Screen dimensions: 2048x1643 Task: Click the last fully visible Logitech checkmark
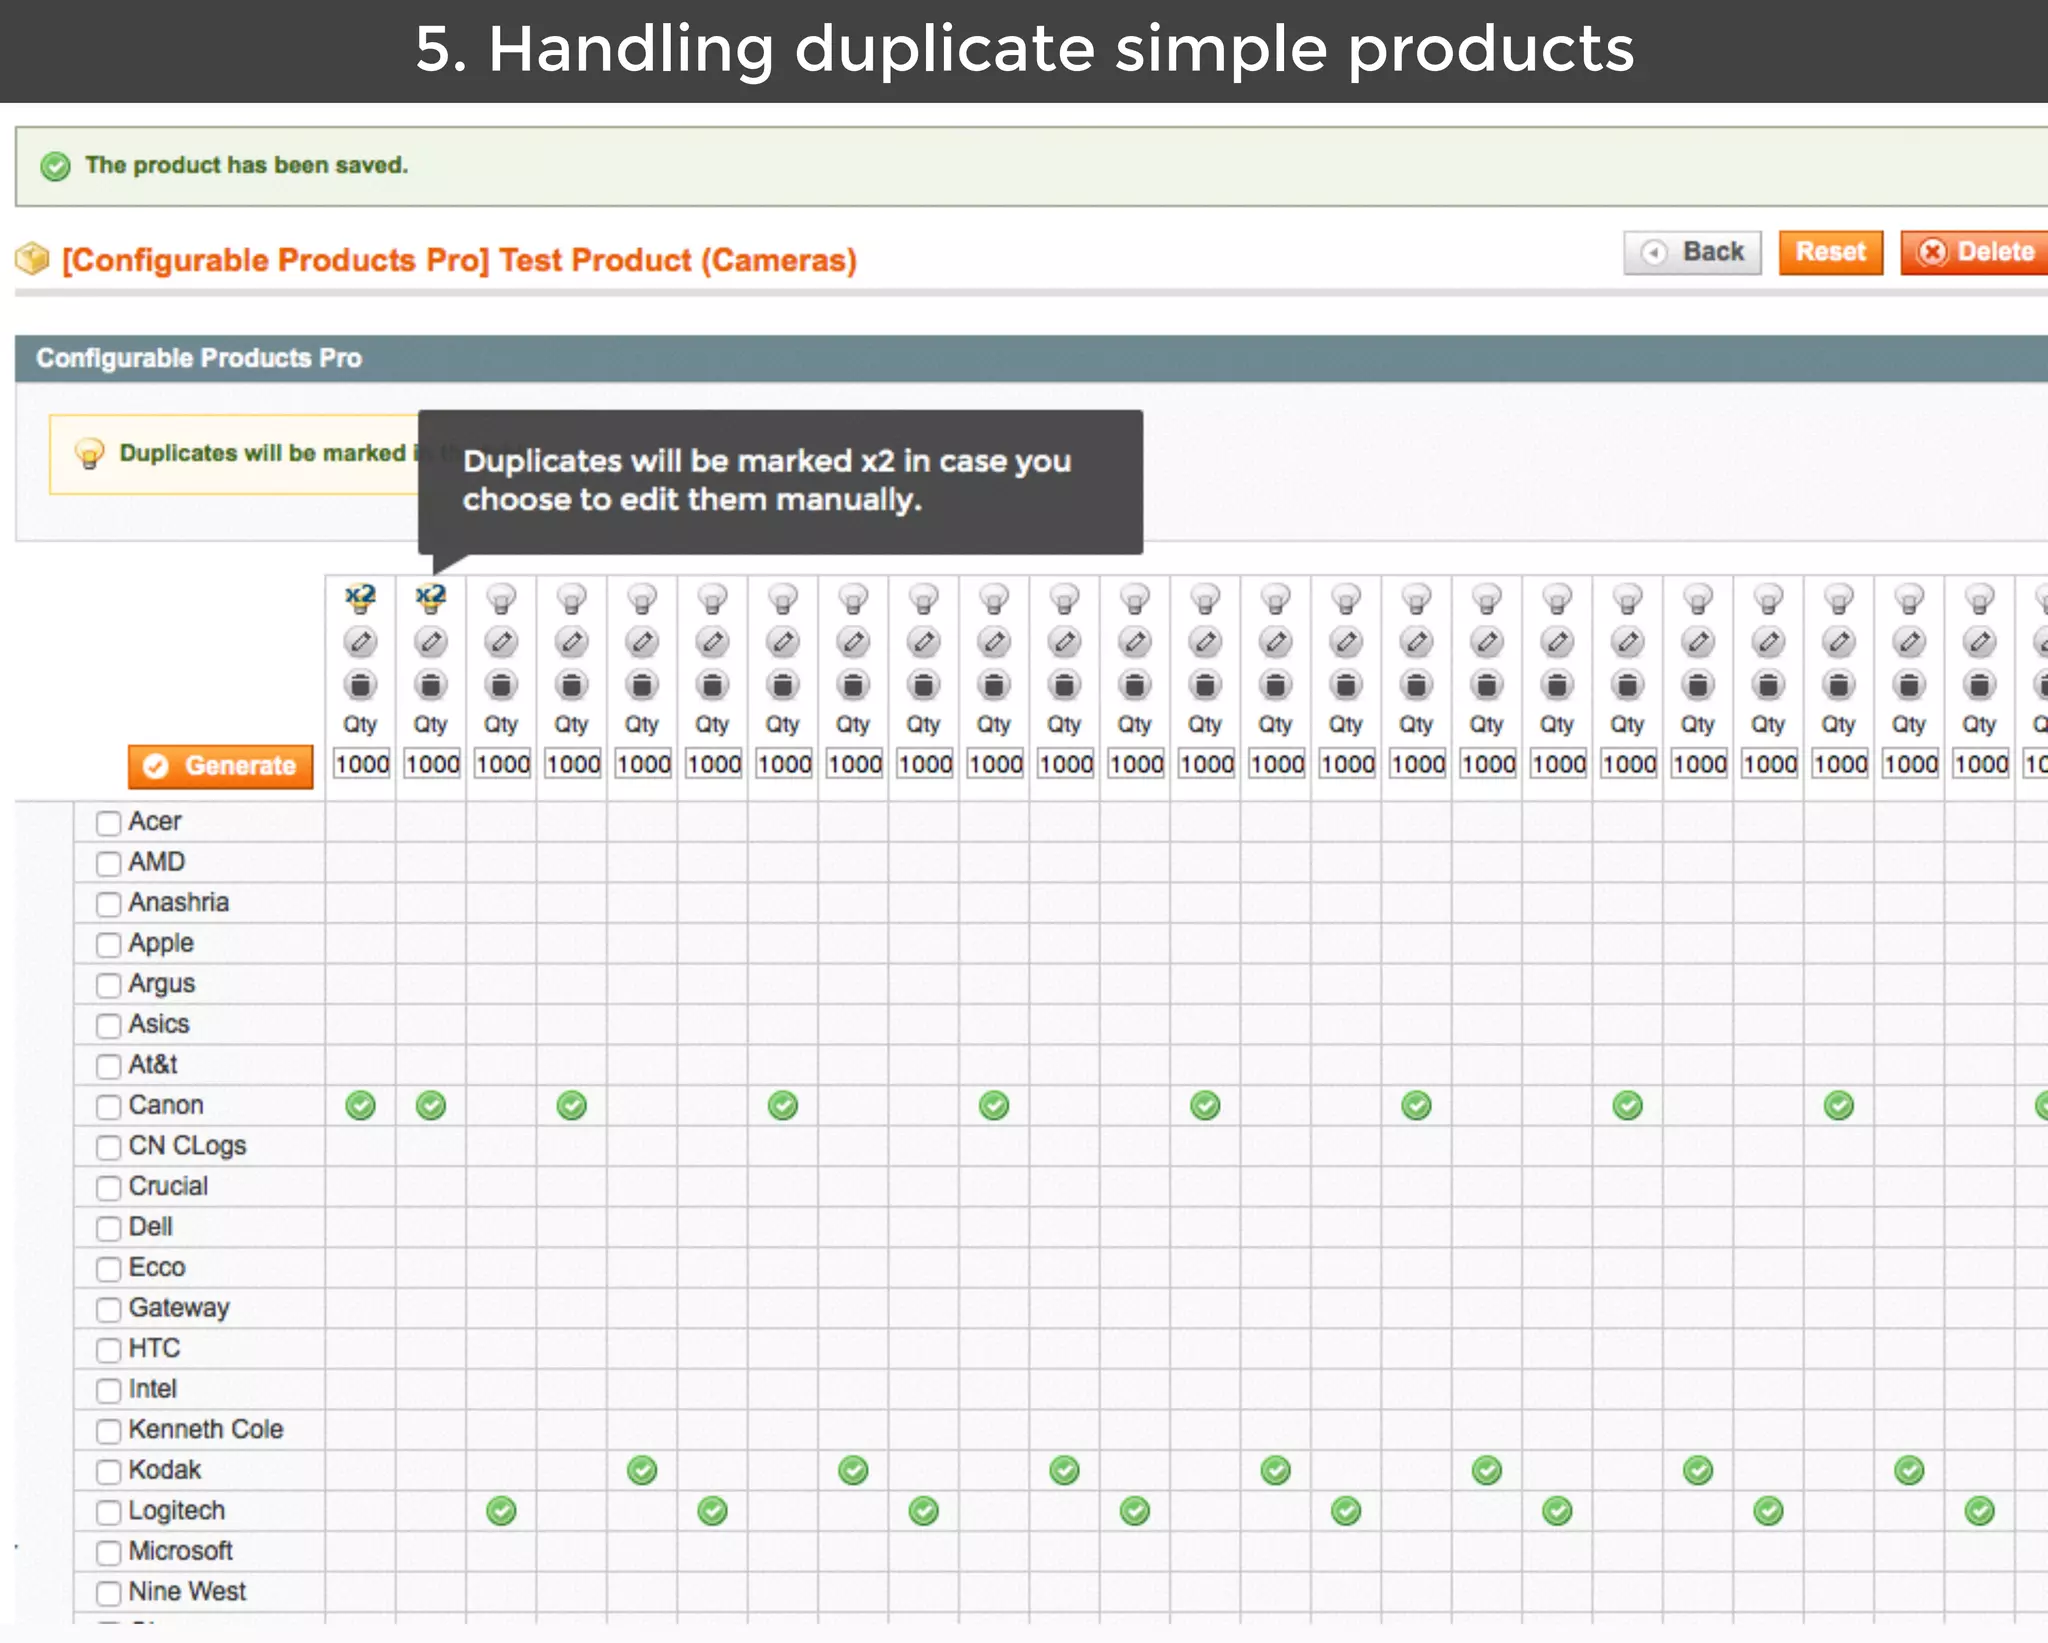pos(1980,1511)
